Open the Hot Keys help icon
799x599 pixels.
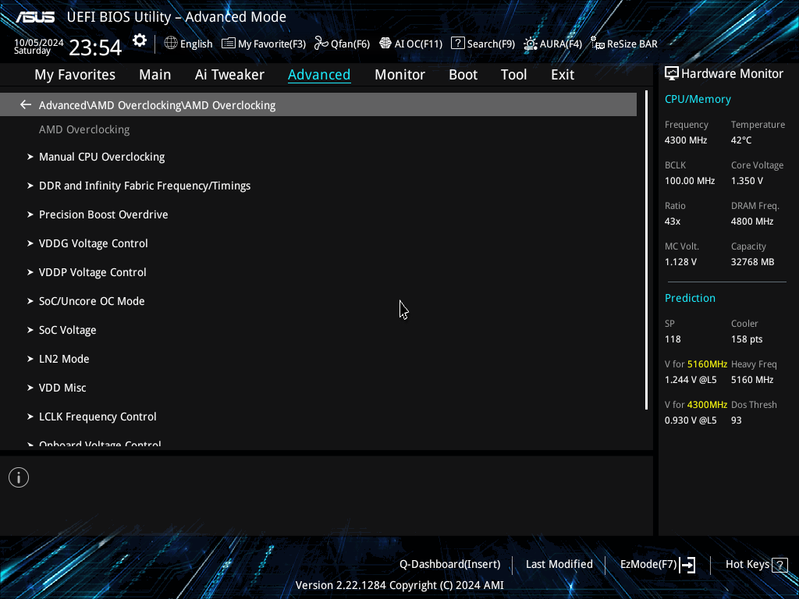coord(780,565)
